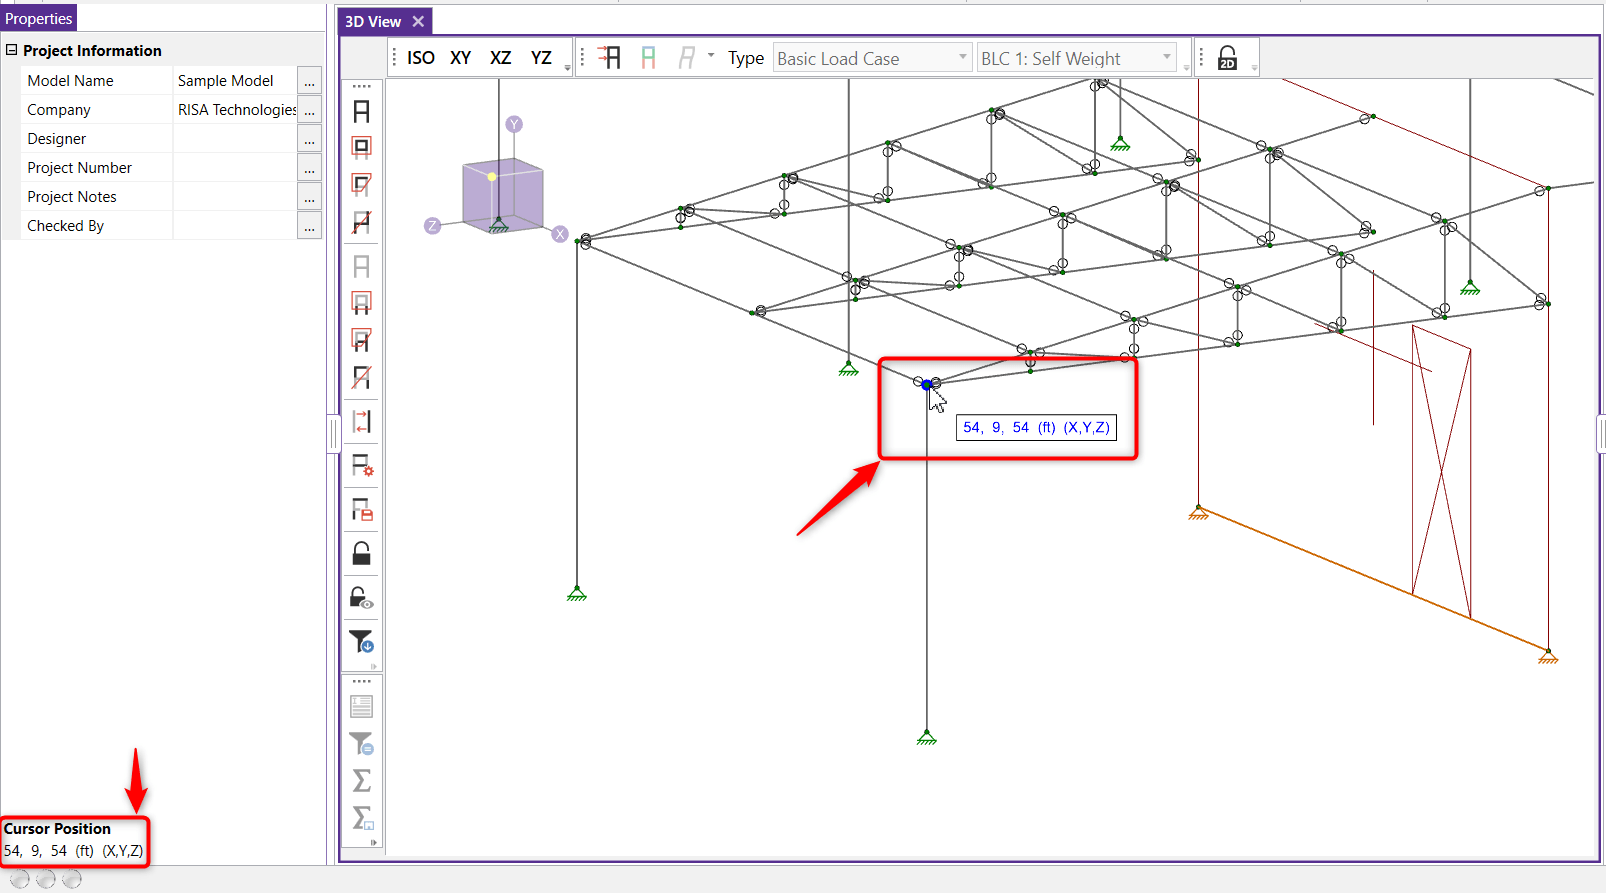Click the Select All icon in the side toolbar

(362, 111)
